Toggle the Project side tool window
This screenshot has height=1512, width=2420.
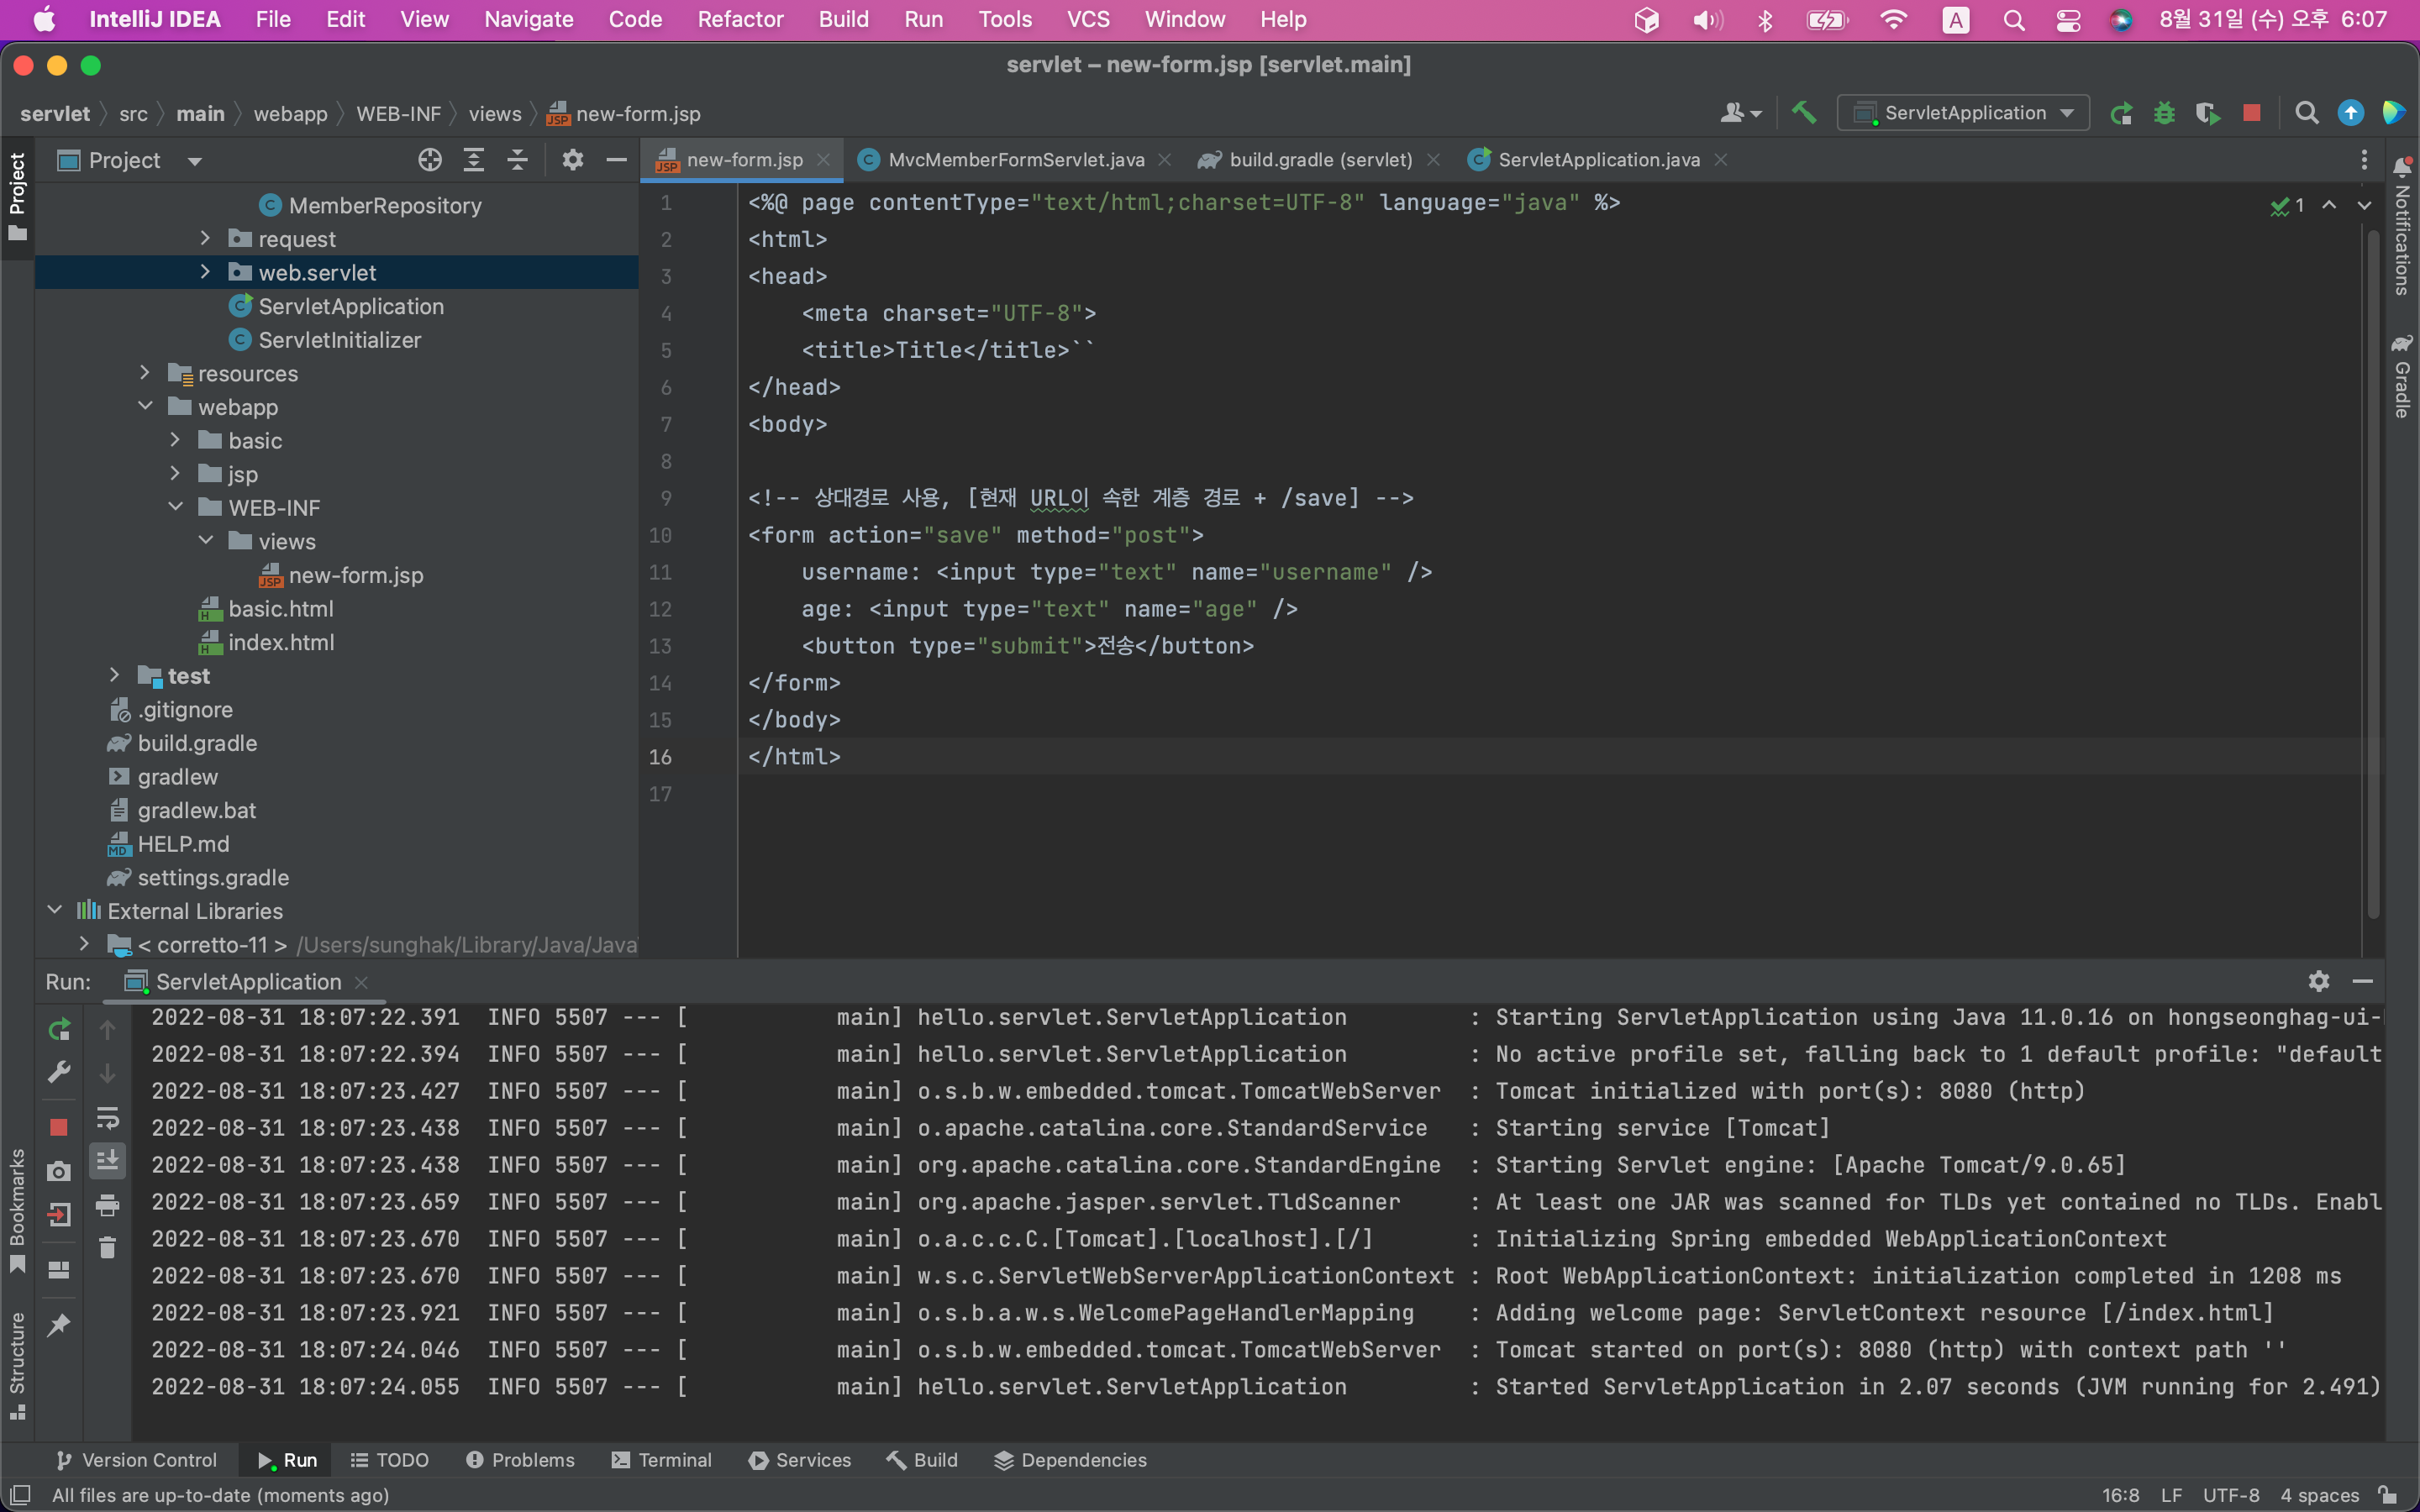[x=17, y=196]
